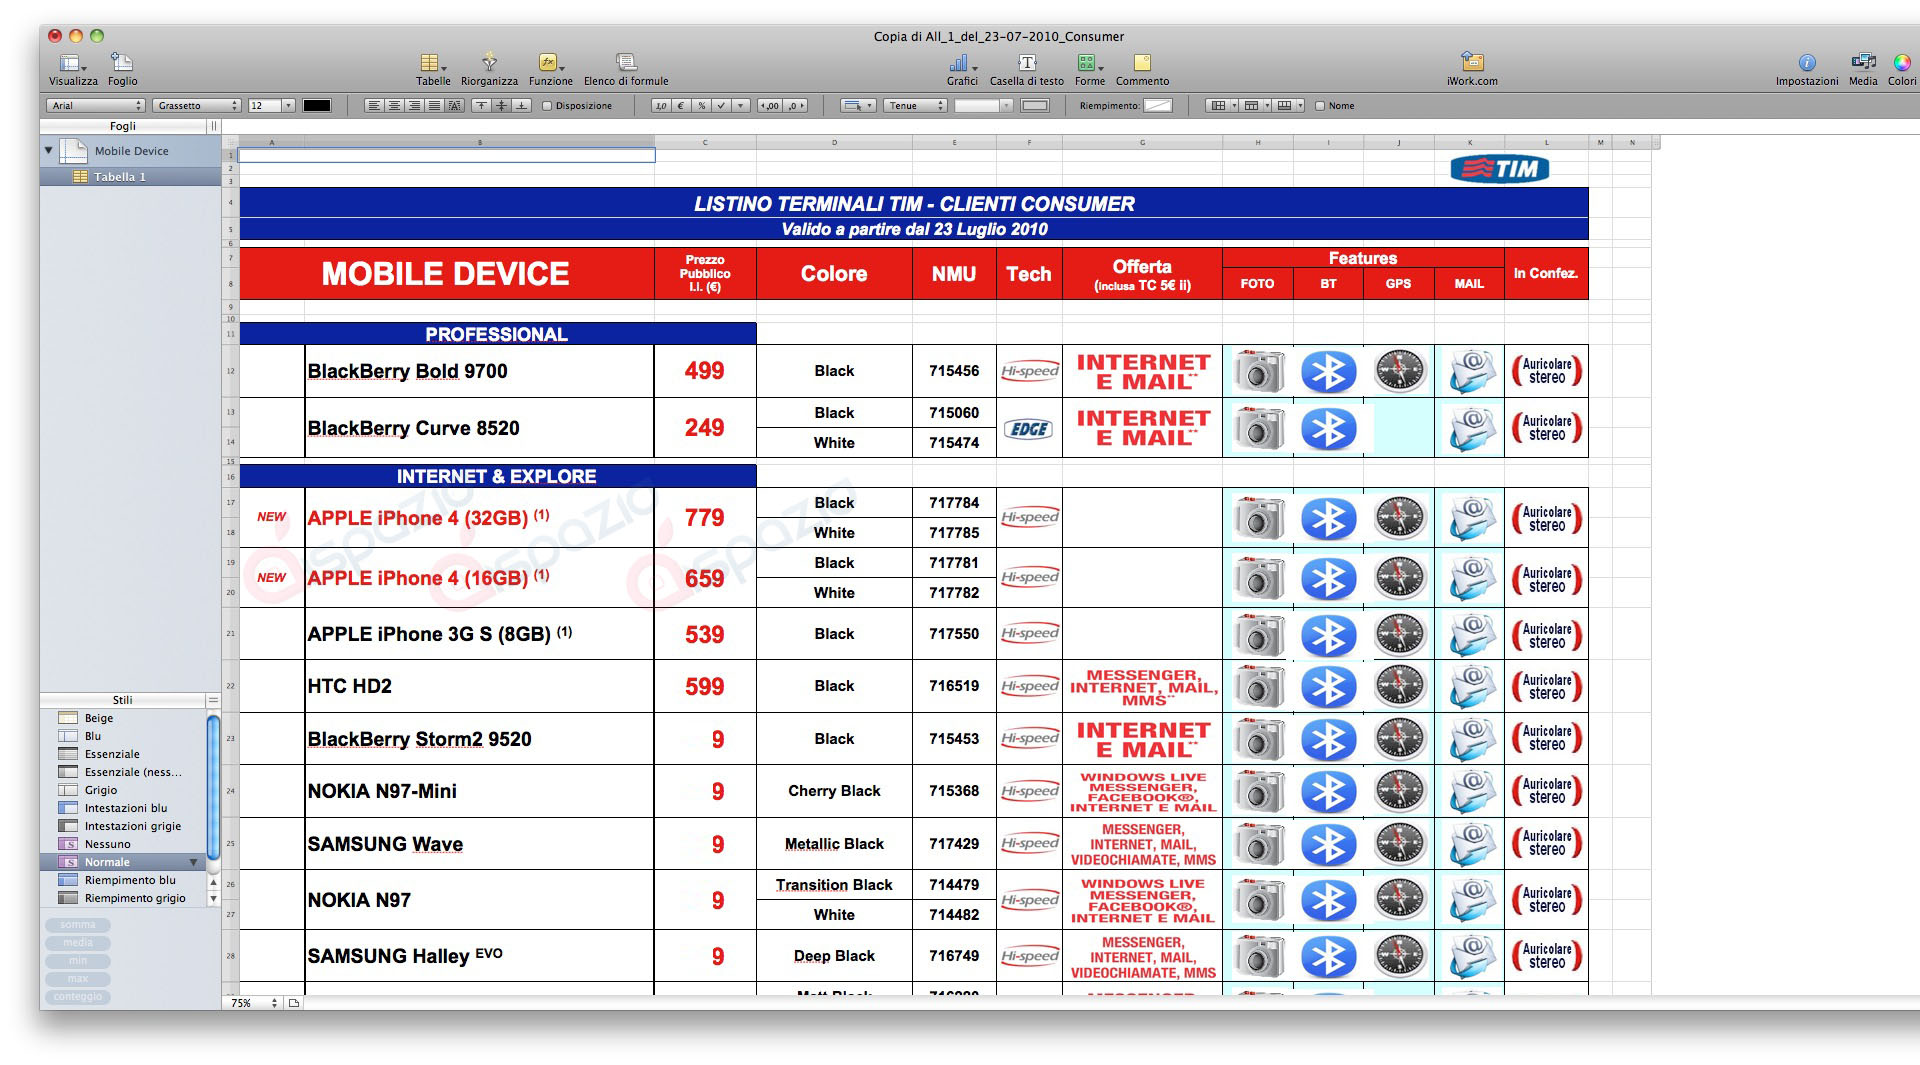Open the border selection dropdown
The height and width of the screenshot is (1065, 1920).
click(x=859, y=105)
